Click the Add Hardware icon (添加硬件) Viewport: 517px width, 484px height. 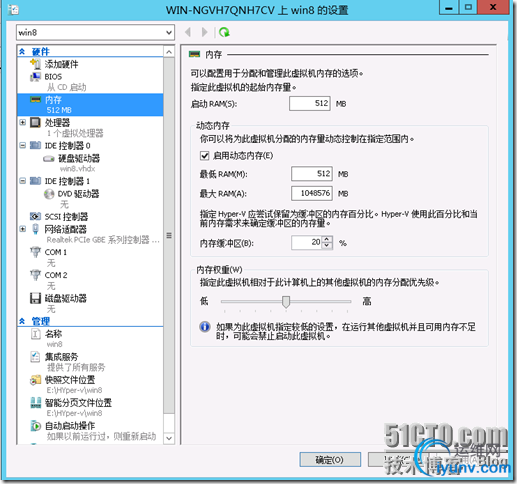(35, 64)
